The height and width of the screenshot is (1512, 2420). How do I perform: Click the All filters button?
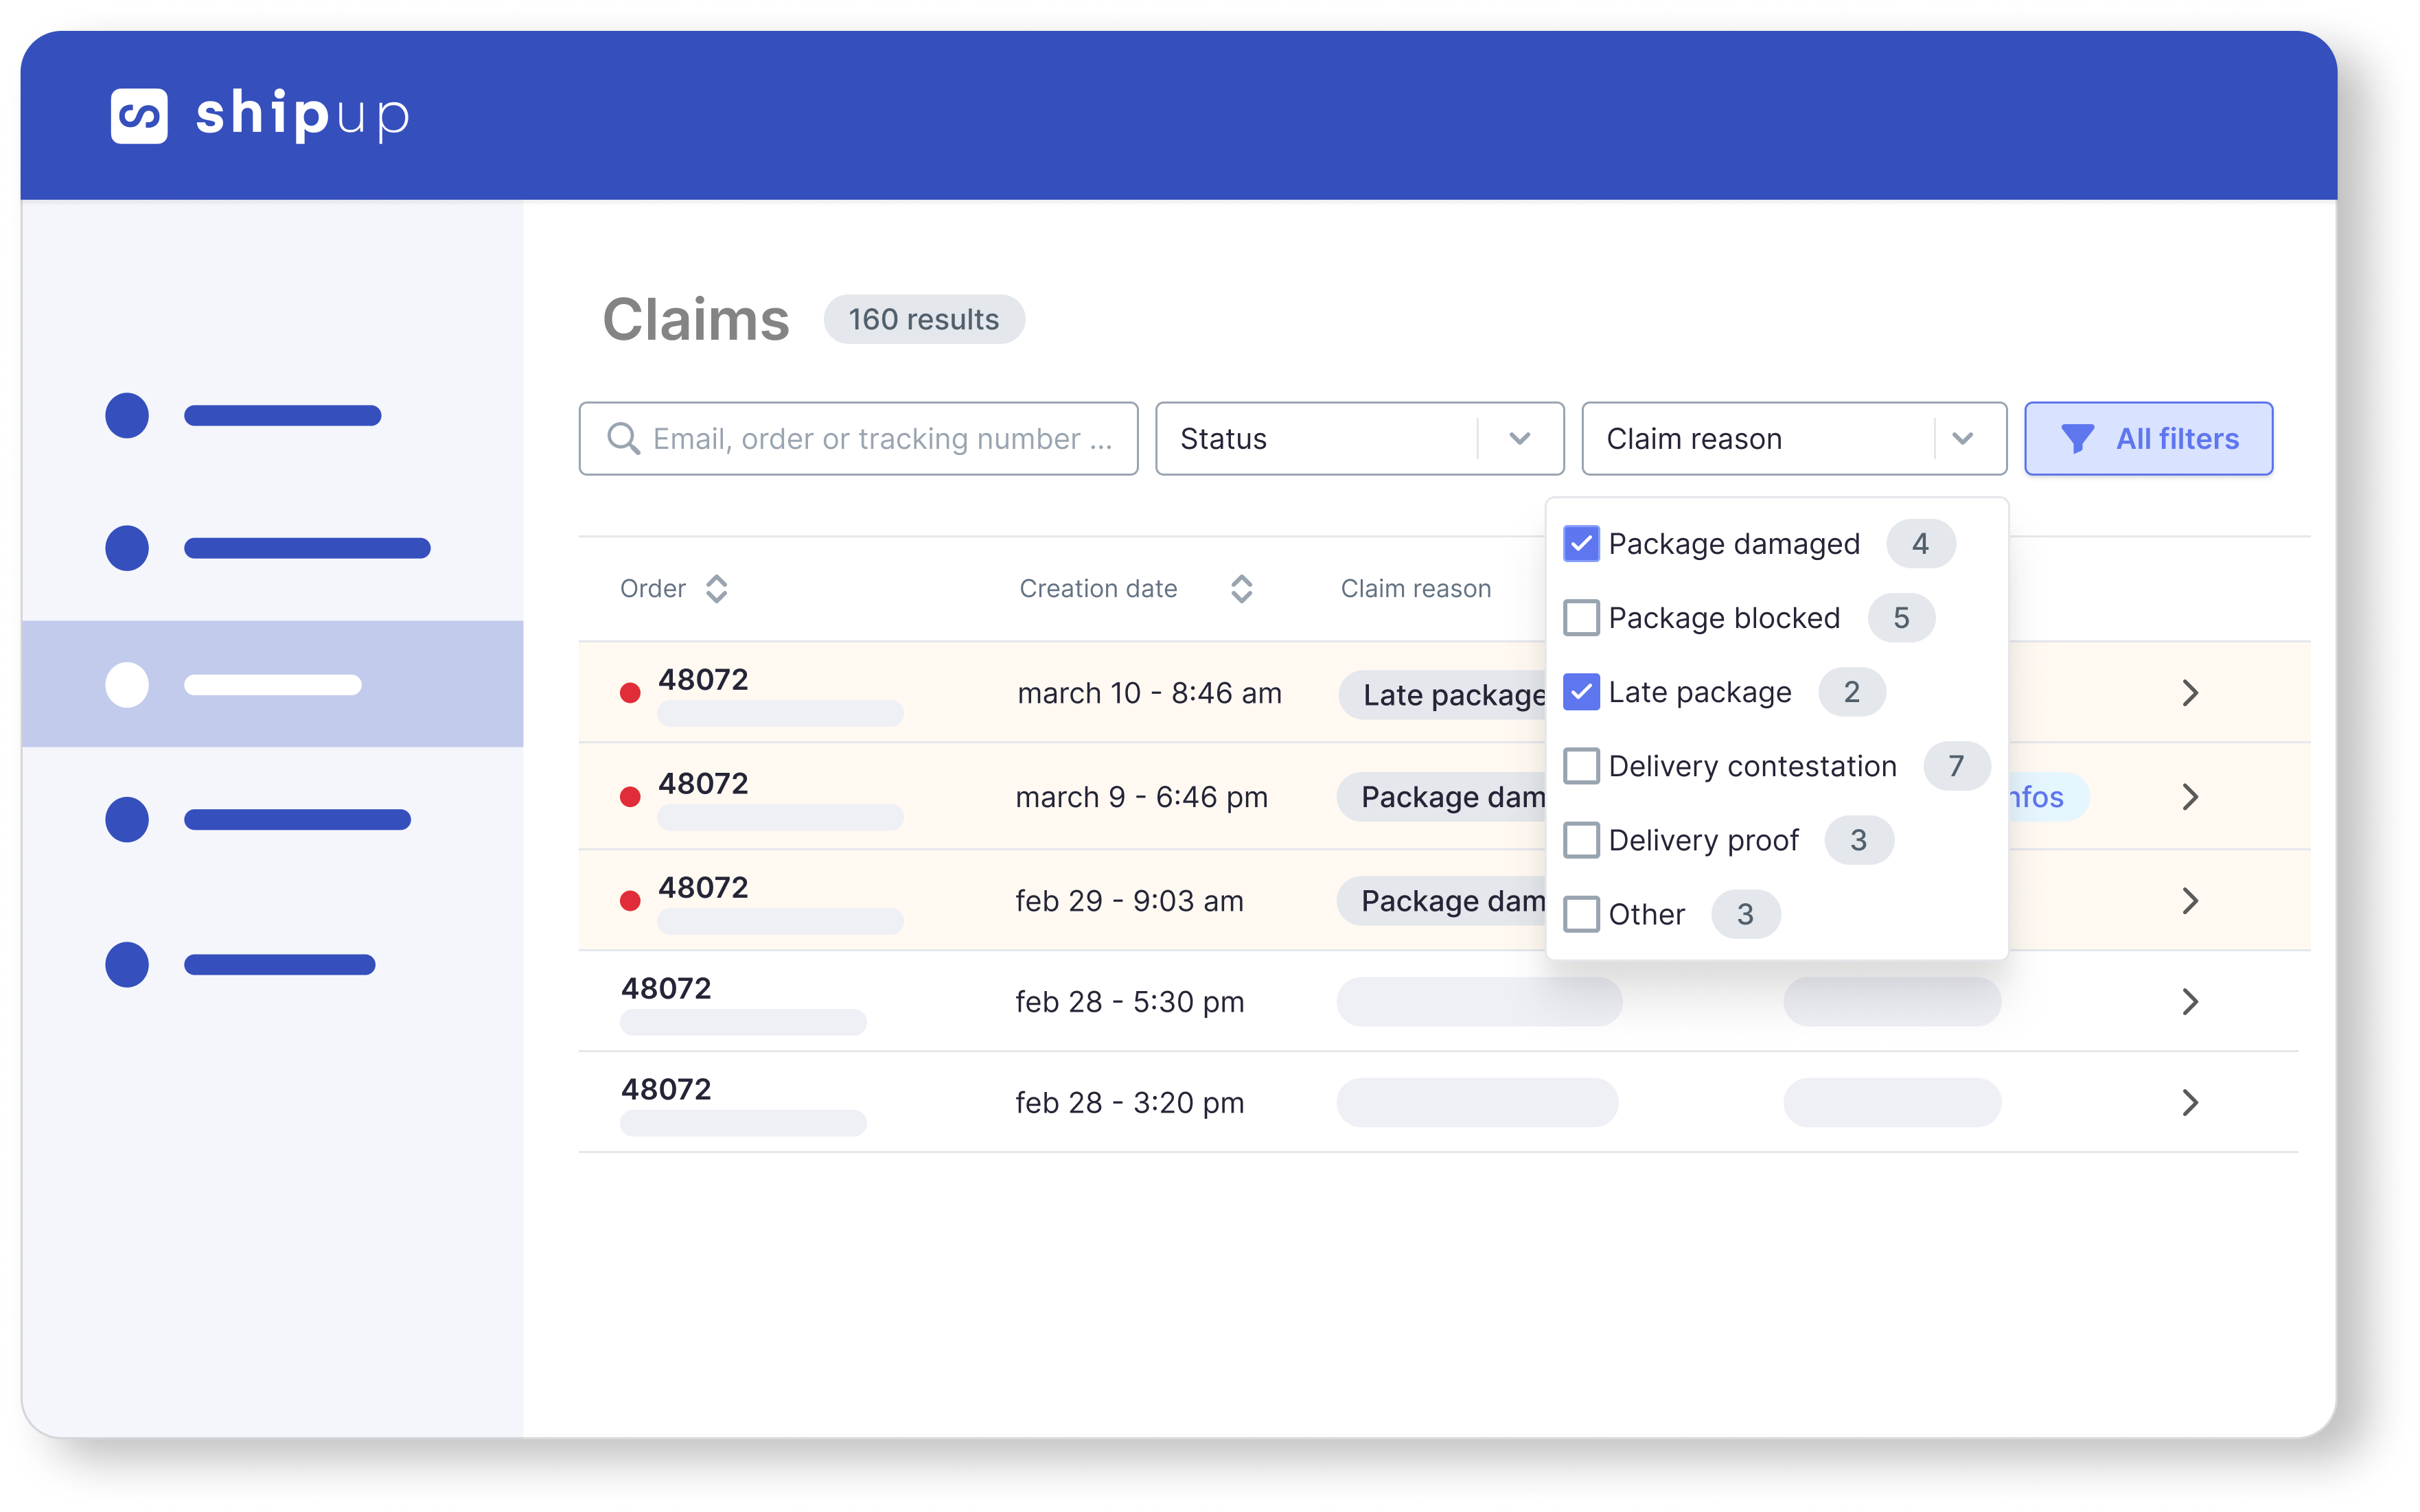tap(2148, 438)
